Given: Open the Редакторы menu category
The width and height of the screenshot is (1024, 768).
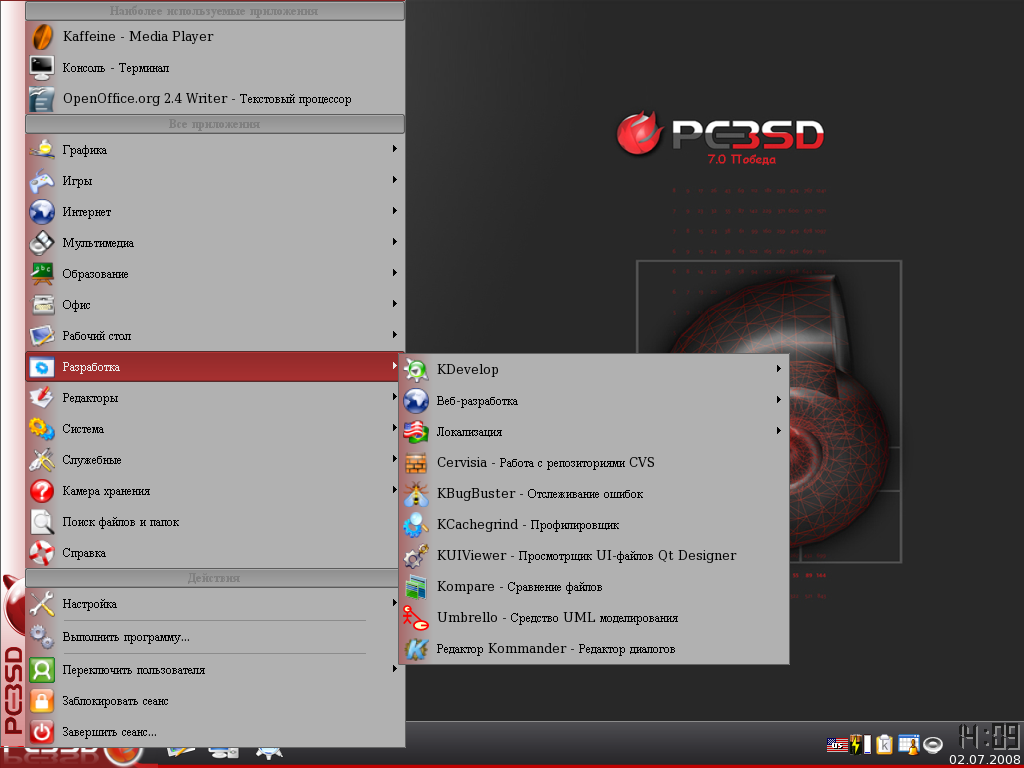Looking at the screenshot, I should pyautogui.click(x=213, y=398).
